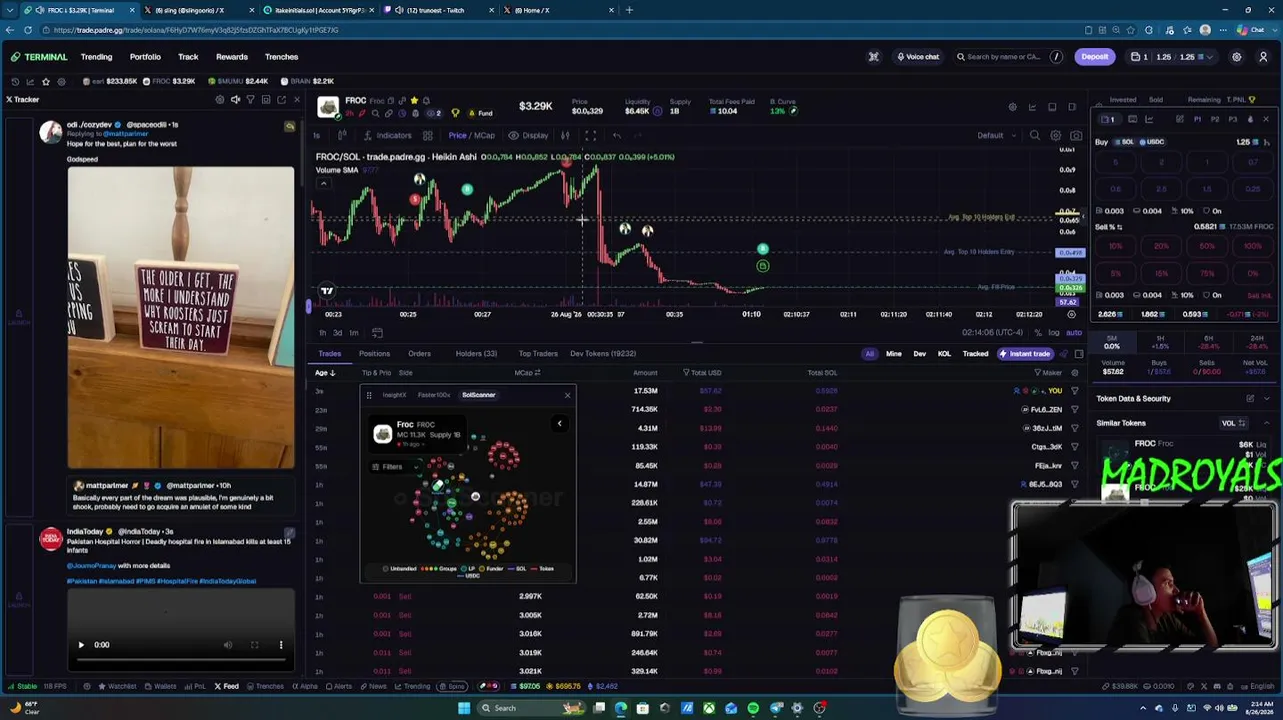1283x720 pixels.
Task: Open Holders (33) tab
Action: coord(476,354)
